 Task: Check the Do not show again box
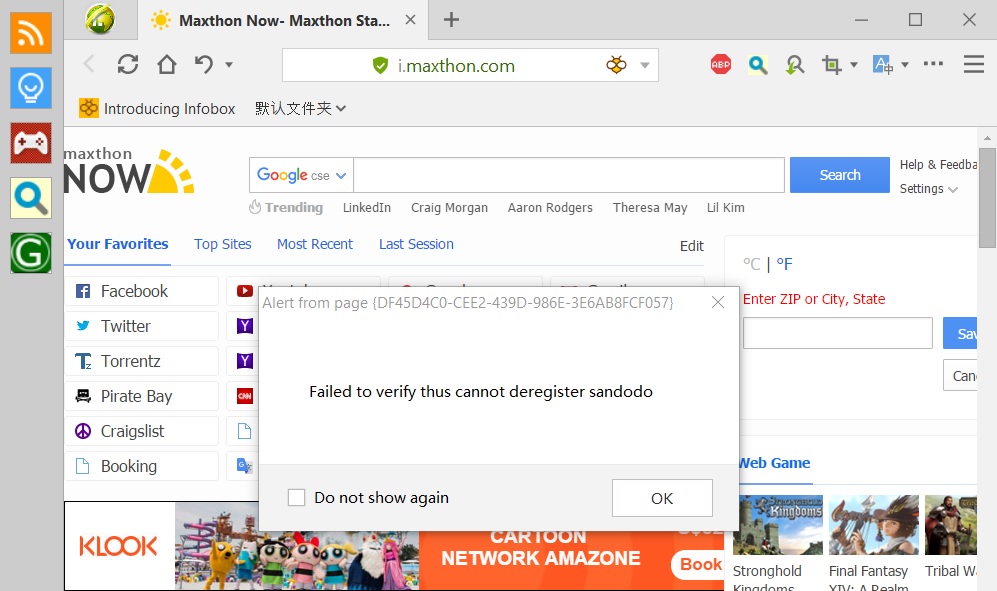pos(296,497)
